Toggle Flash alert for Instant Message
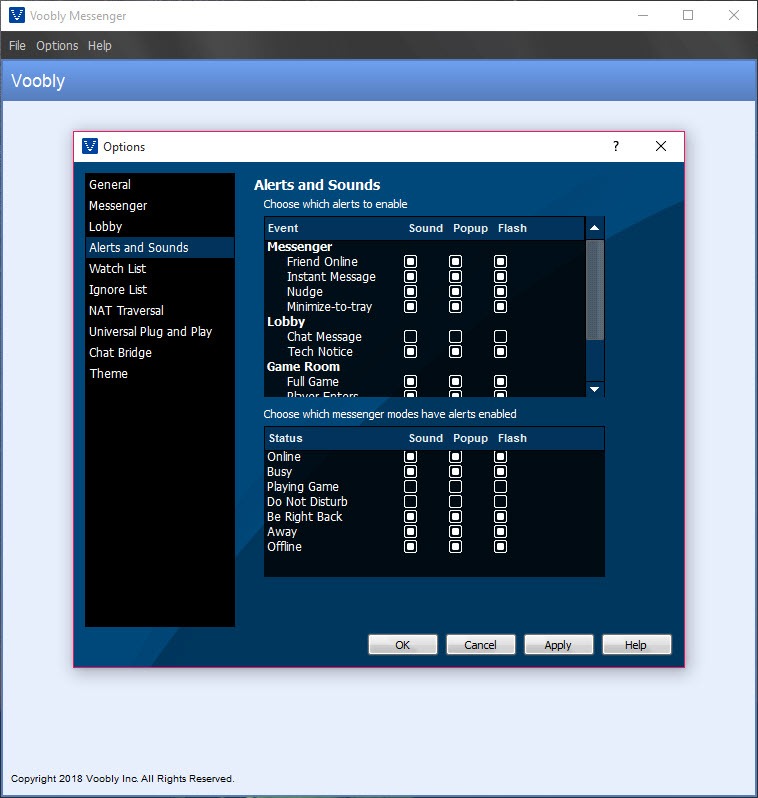This screenshot has height=798, width=758. click(x=500, y=276)
